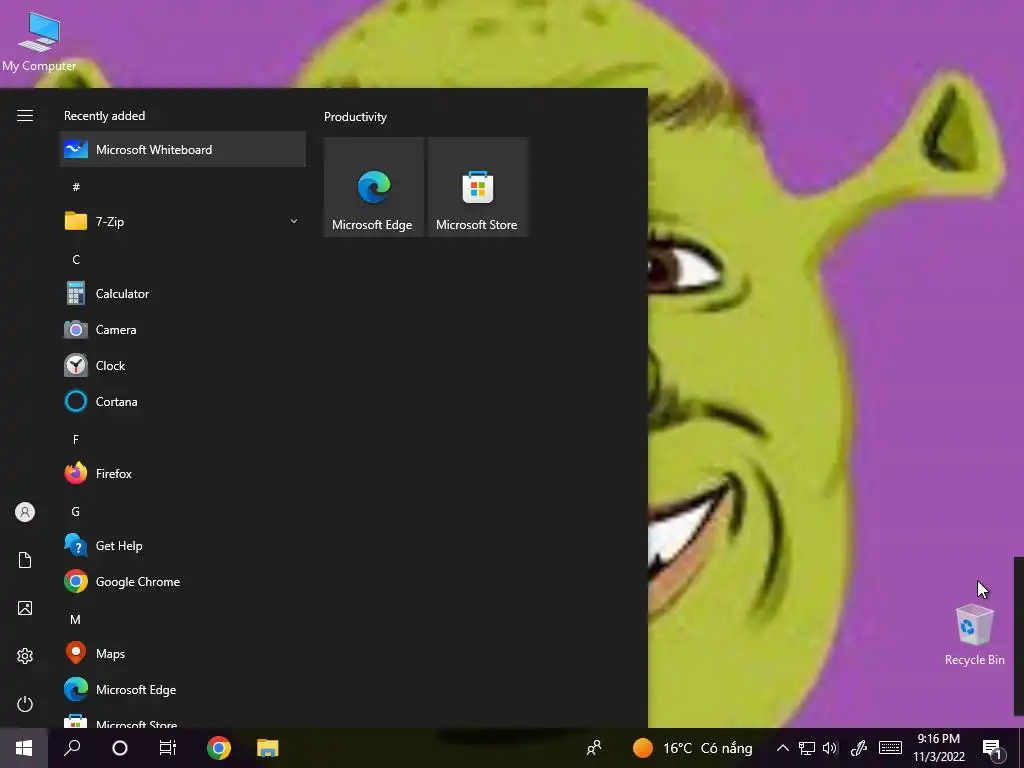Launch Chrome from the taskbar
This screenshot has width=1024, height=768.
pos(219,748)
